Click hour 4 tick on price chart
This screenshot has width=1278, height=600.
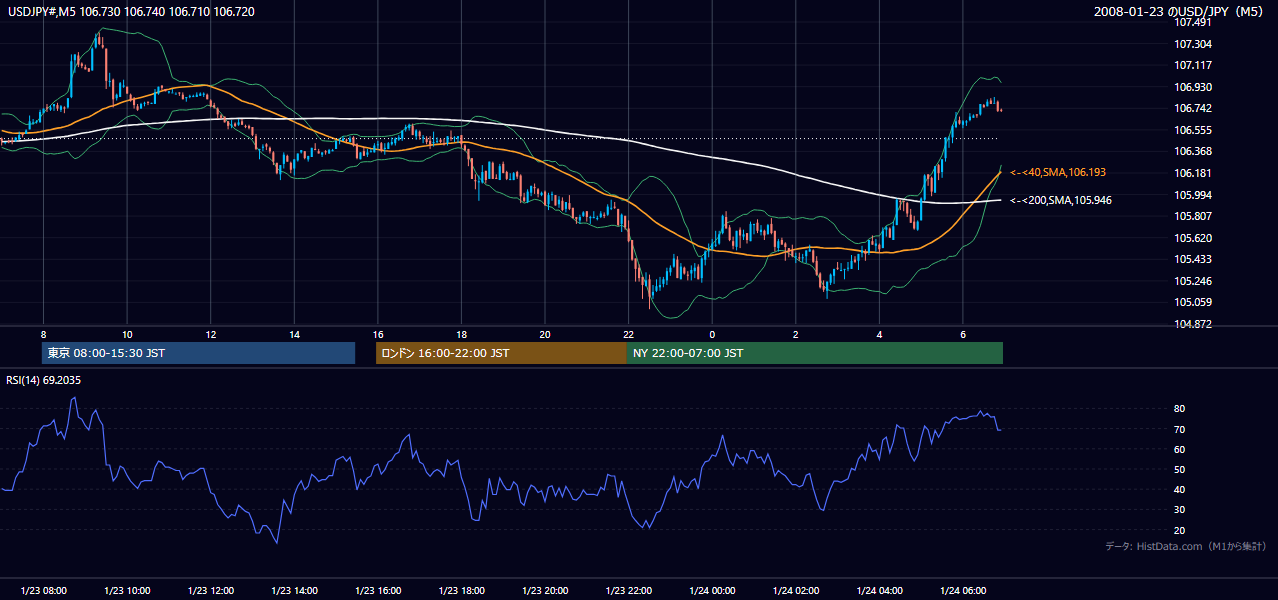(x=879, y=334)
